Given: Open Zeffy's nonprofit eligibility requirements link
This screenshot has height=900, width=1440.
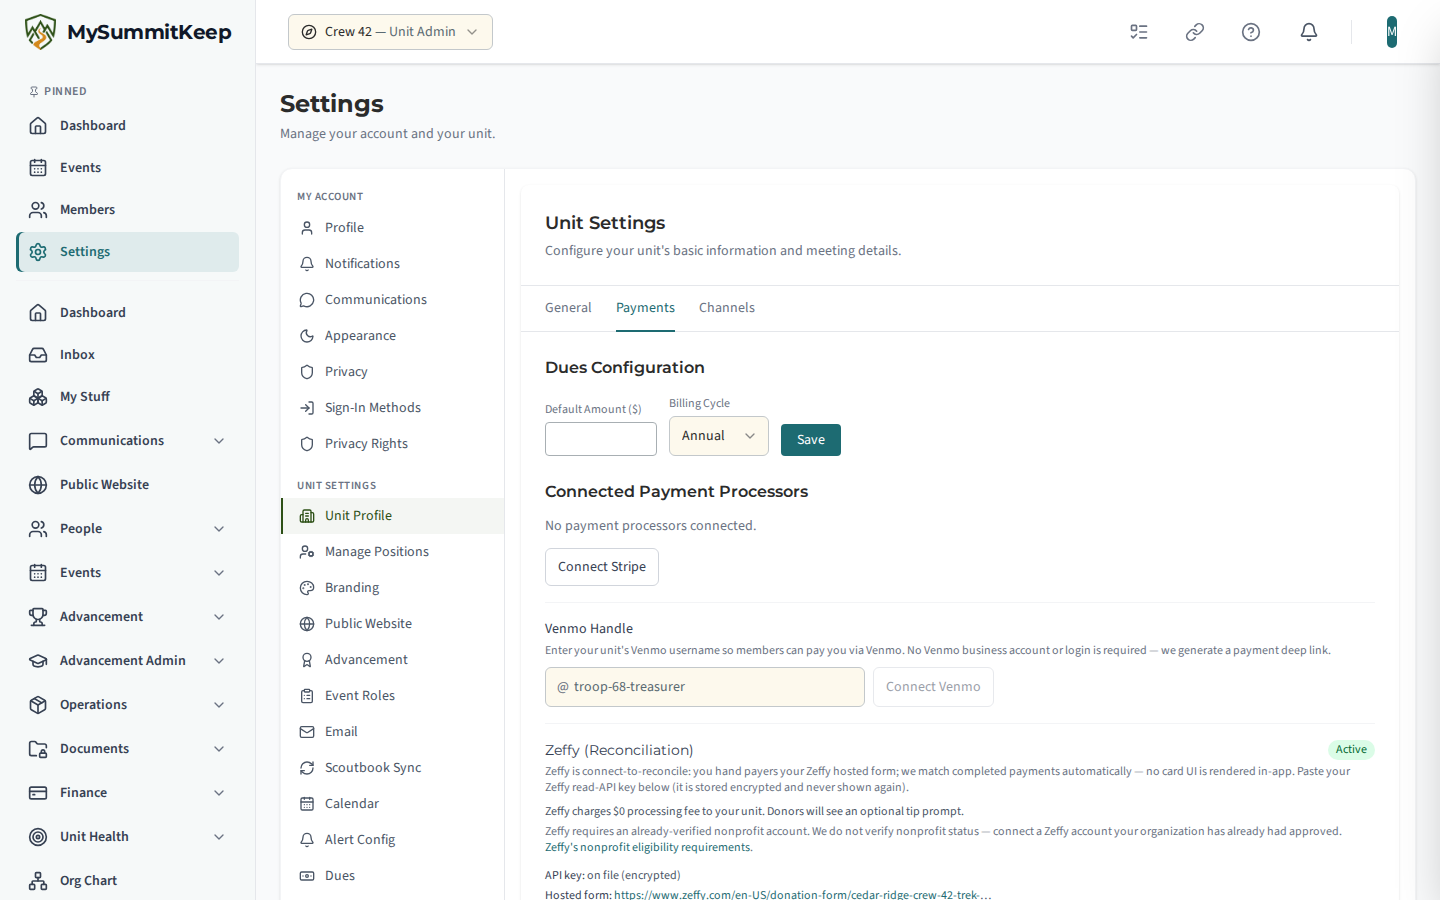Looking at the screenshot, I should click(649, 848).
